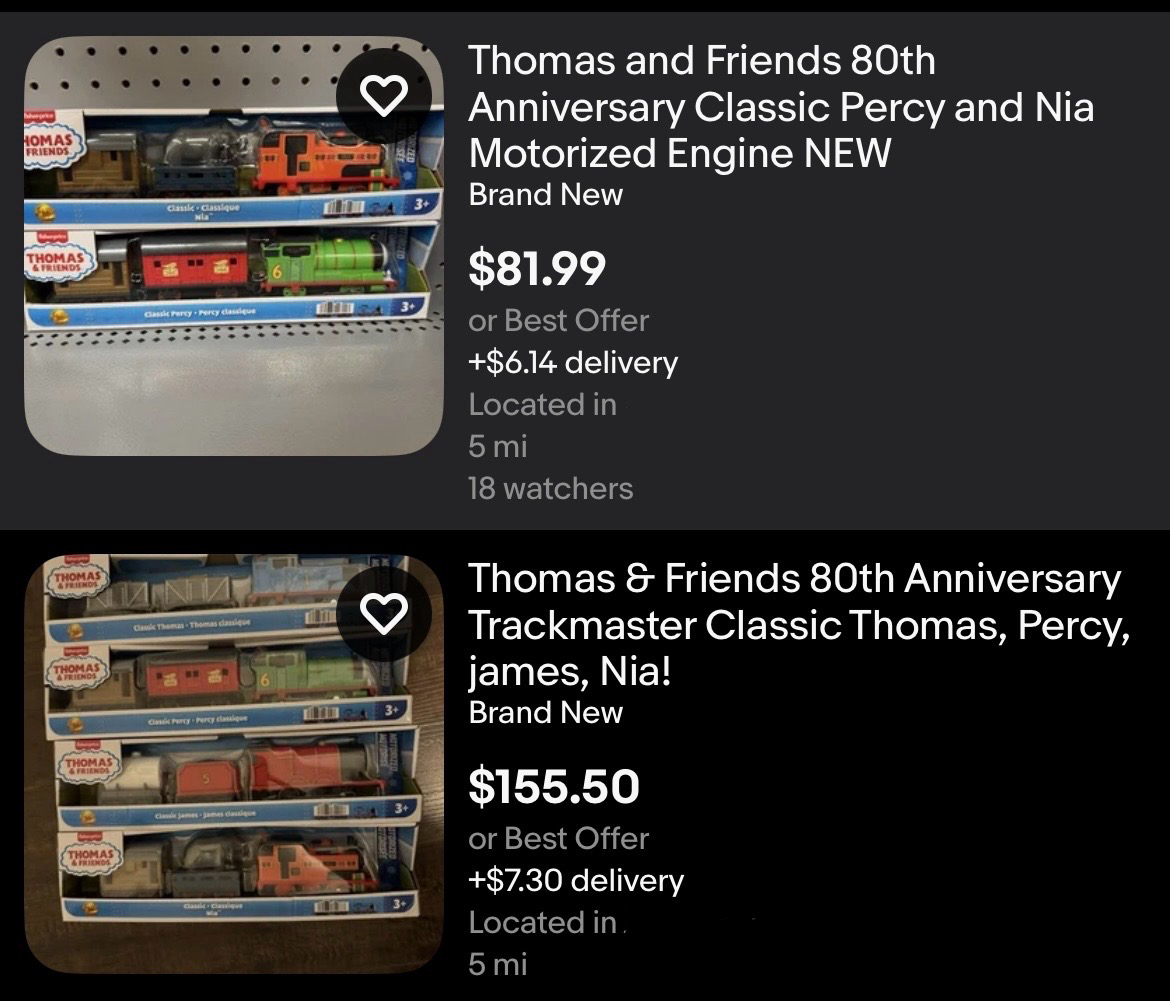Click the "5 mi" distance above 18 watchers
Viewport: 1170px width, 1001px height.
point(497,446)
